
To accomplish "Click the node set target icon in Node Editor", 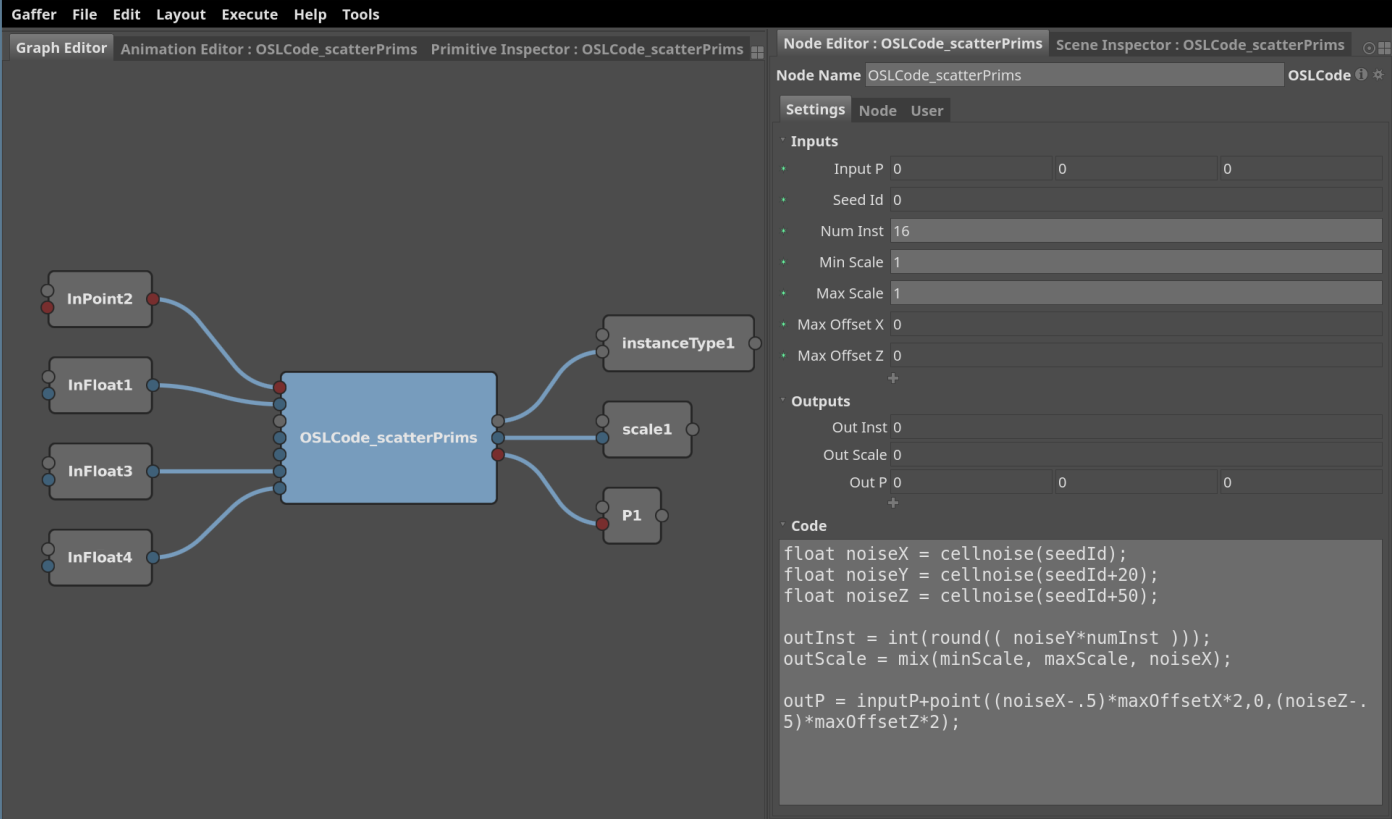I will [1369, 47].
